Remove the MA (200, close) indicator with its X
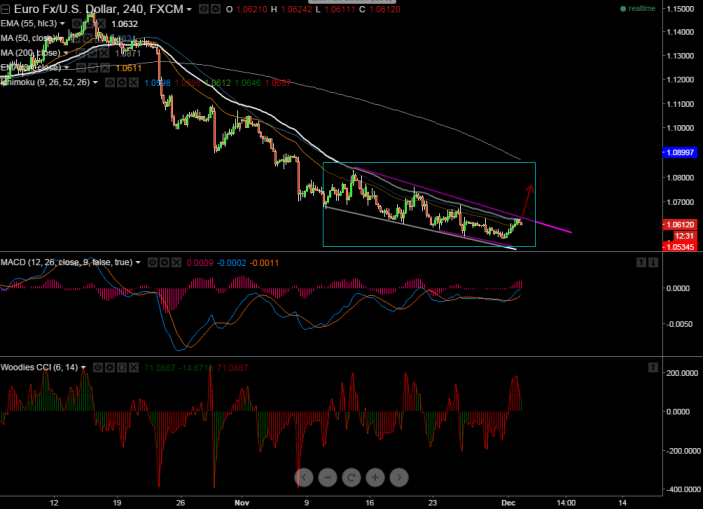703x509 pixels. click(104, 53)
